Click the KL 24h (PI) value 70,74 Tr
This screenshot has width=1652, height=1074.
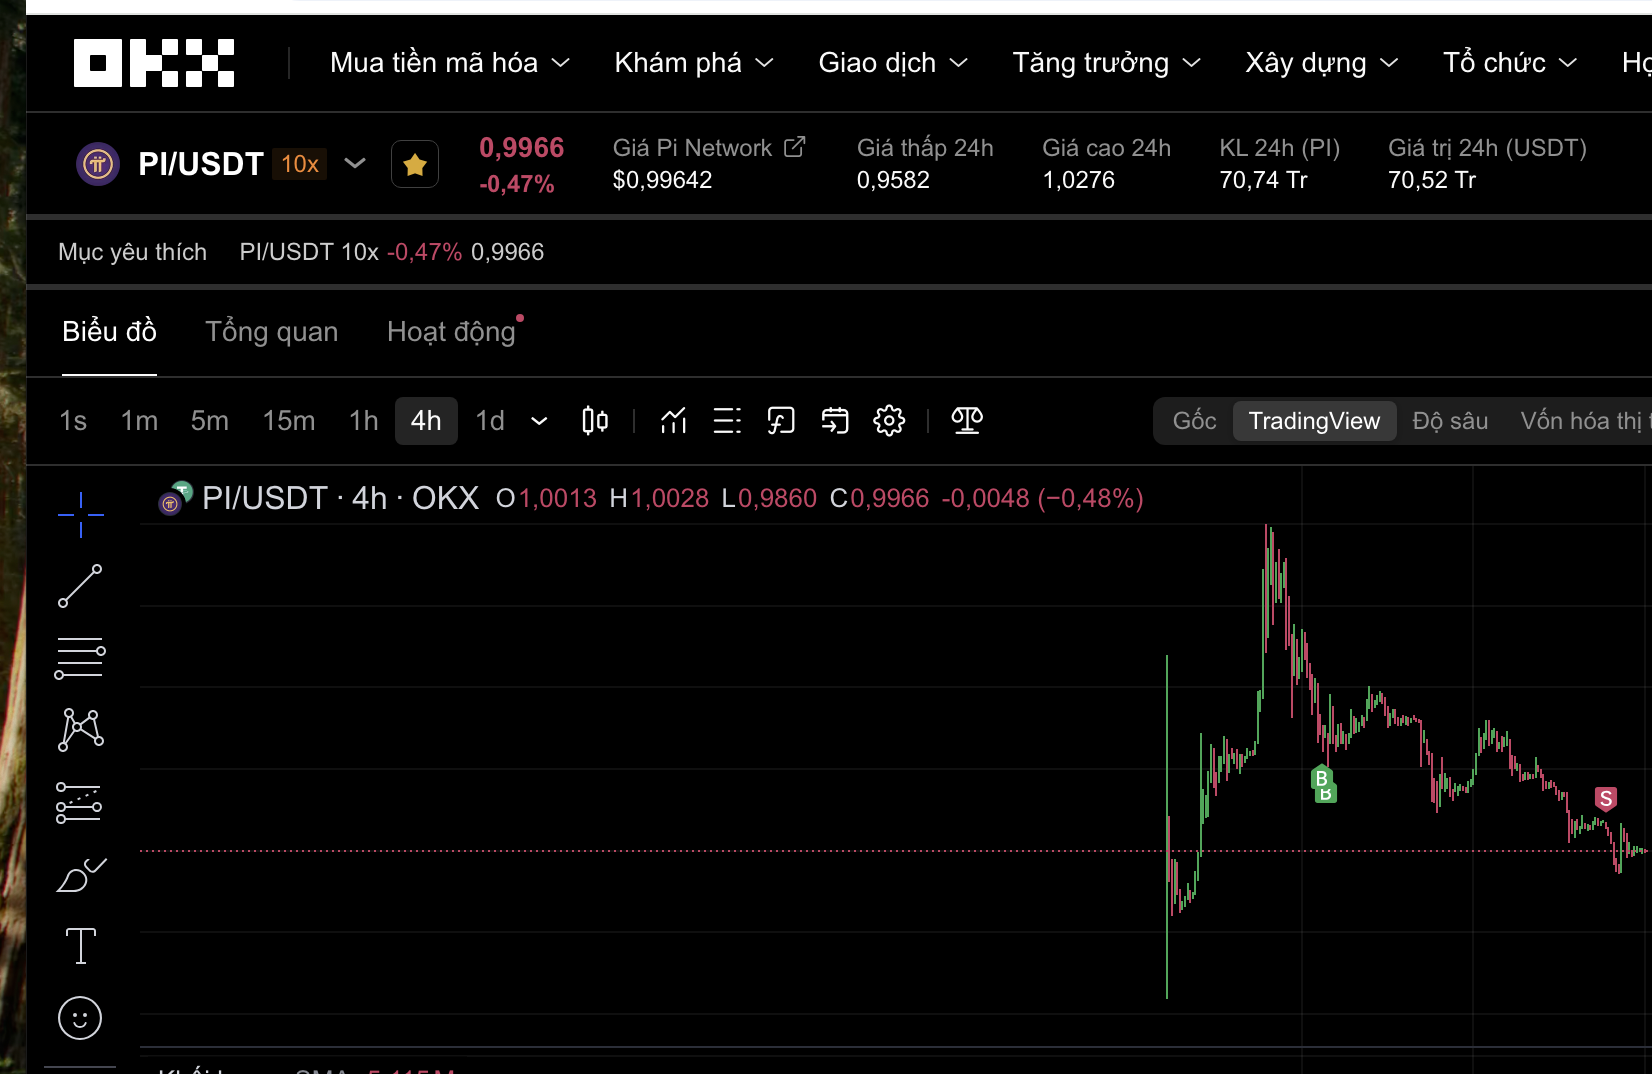1263,180
